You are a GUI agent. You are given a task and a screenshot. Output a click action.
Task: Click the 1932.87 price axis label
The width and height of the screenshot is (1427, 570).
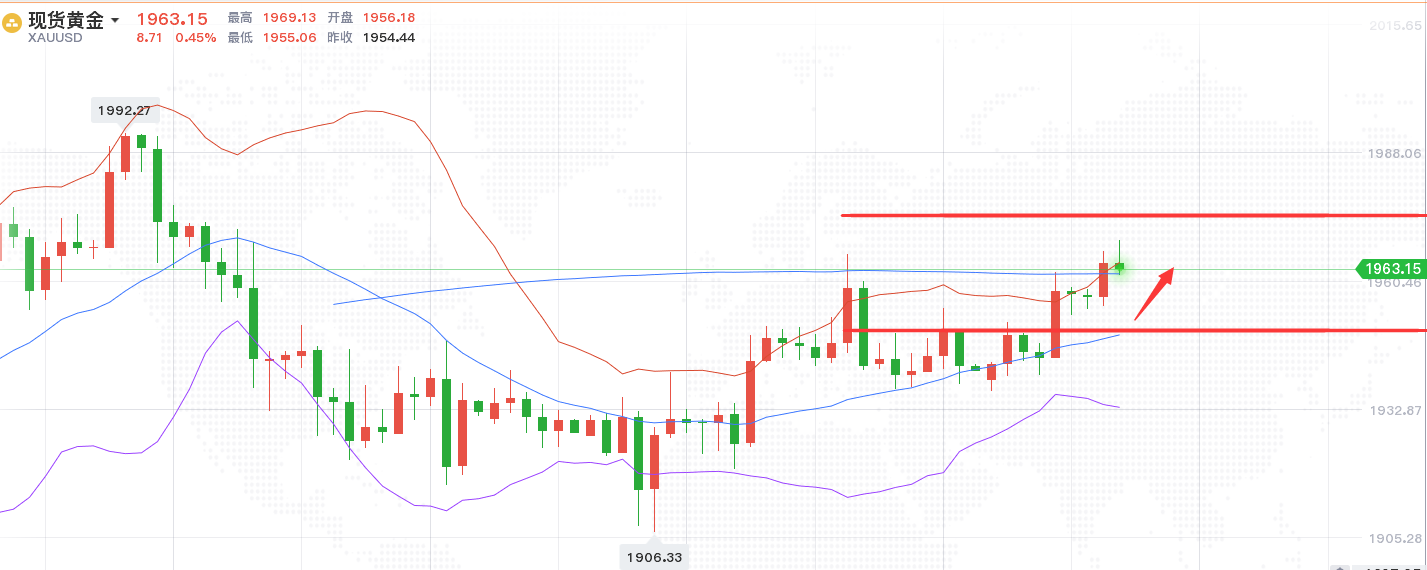click(x=1395, y=411)
